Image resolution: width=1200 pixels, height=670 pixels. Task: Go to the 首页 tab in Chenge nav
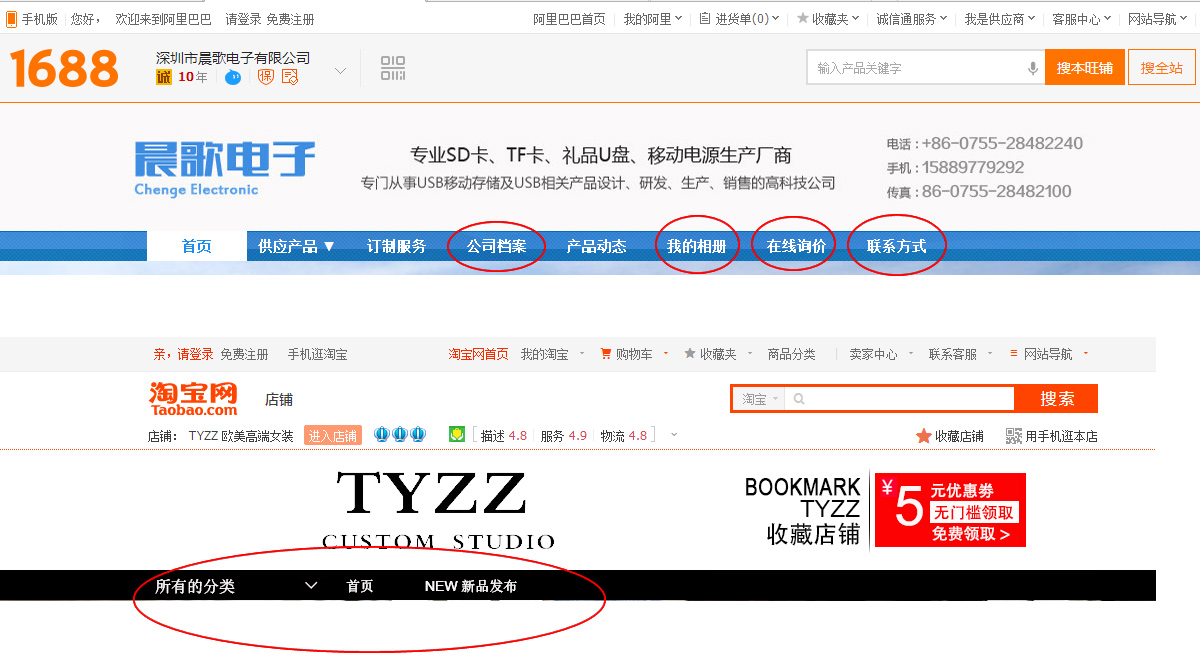pyautogui.click(x=197, y=246)
